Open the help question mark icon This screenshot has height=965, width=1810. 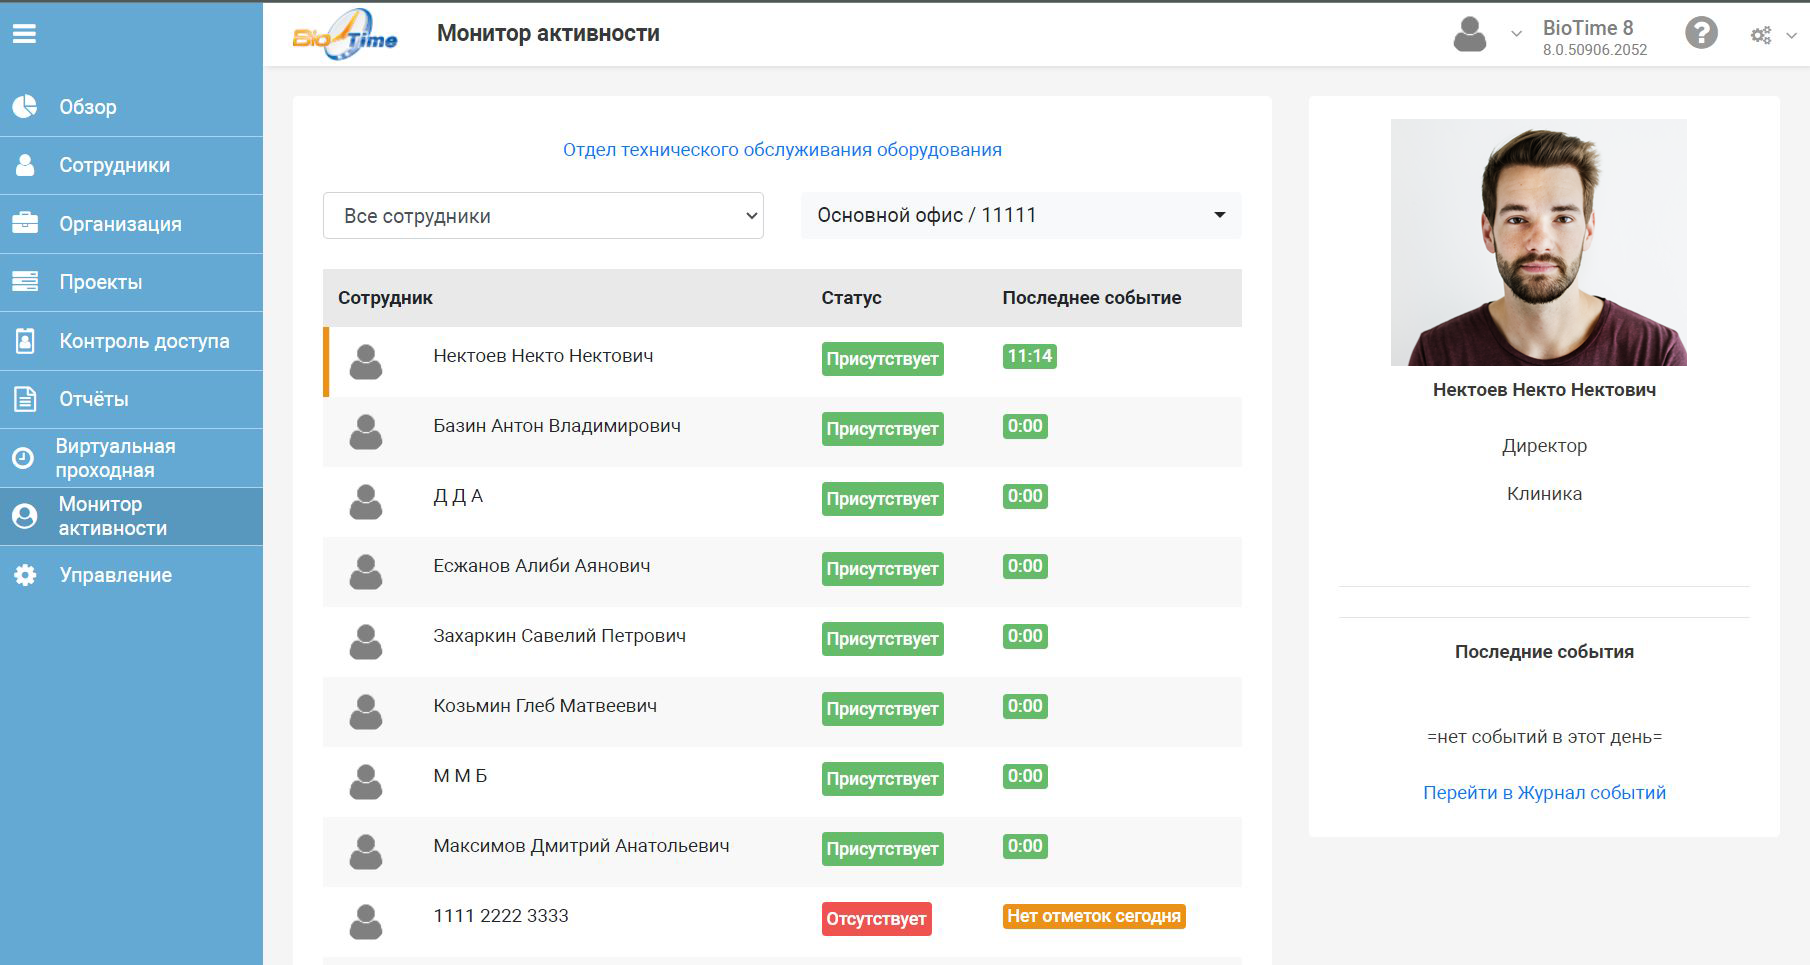[1700, 34]
